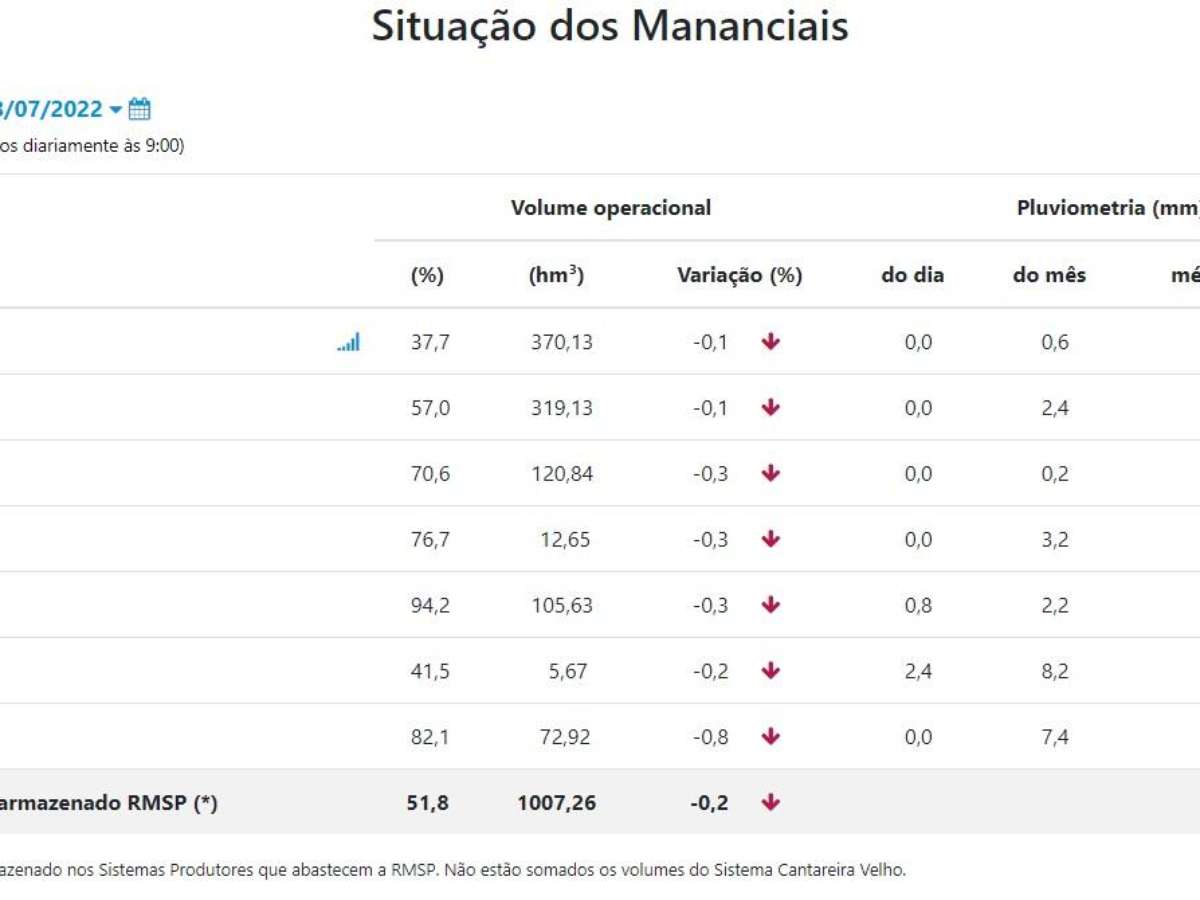Click the down arrow in the 120,84 row
Viewport: 1200px width, 900px height.
770,474
